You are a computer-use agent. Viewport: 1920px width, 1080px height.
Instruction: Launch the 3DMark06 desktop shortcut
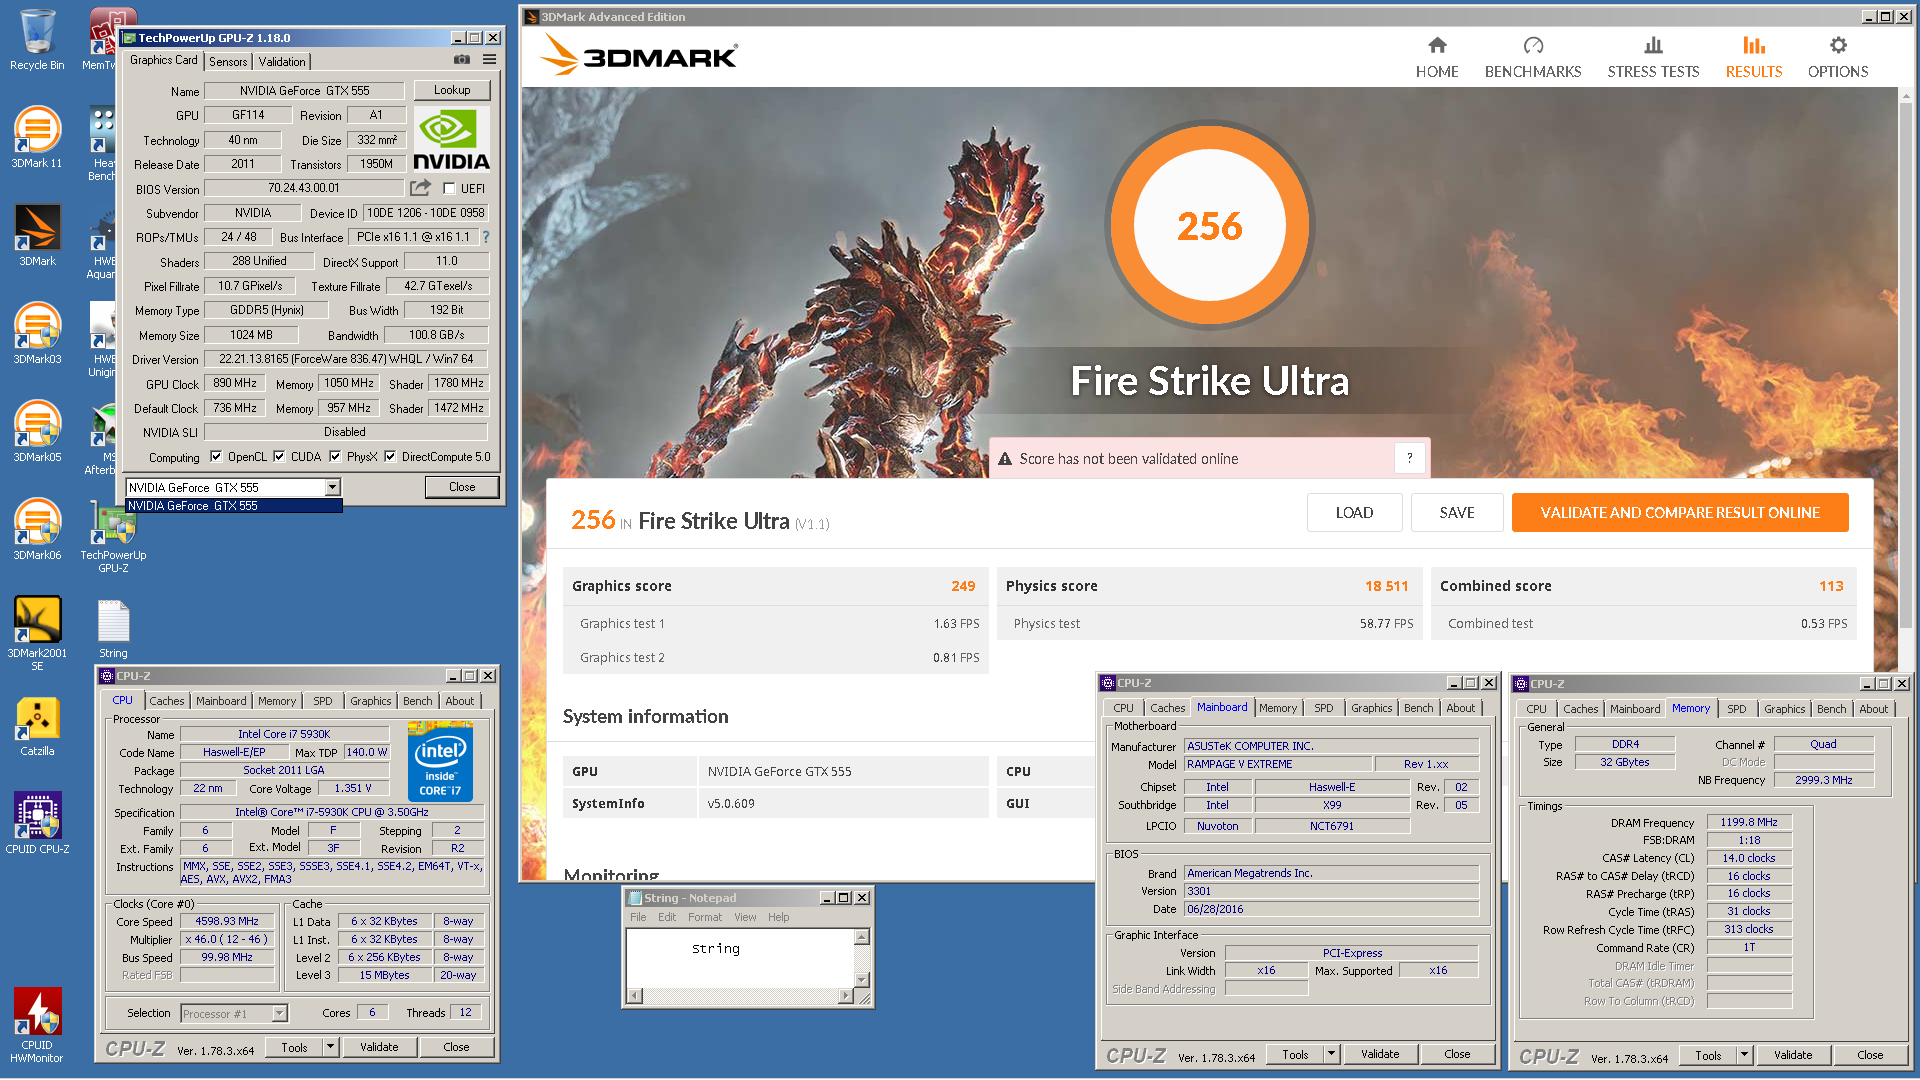(37, 529)
